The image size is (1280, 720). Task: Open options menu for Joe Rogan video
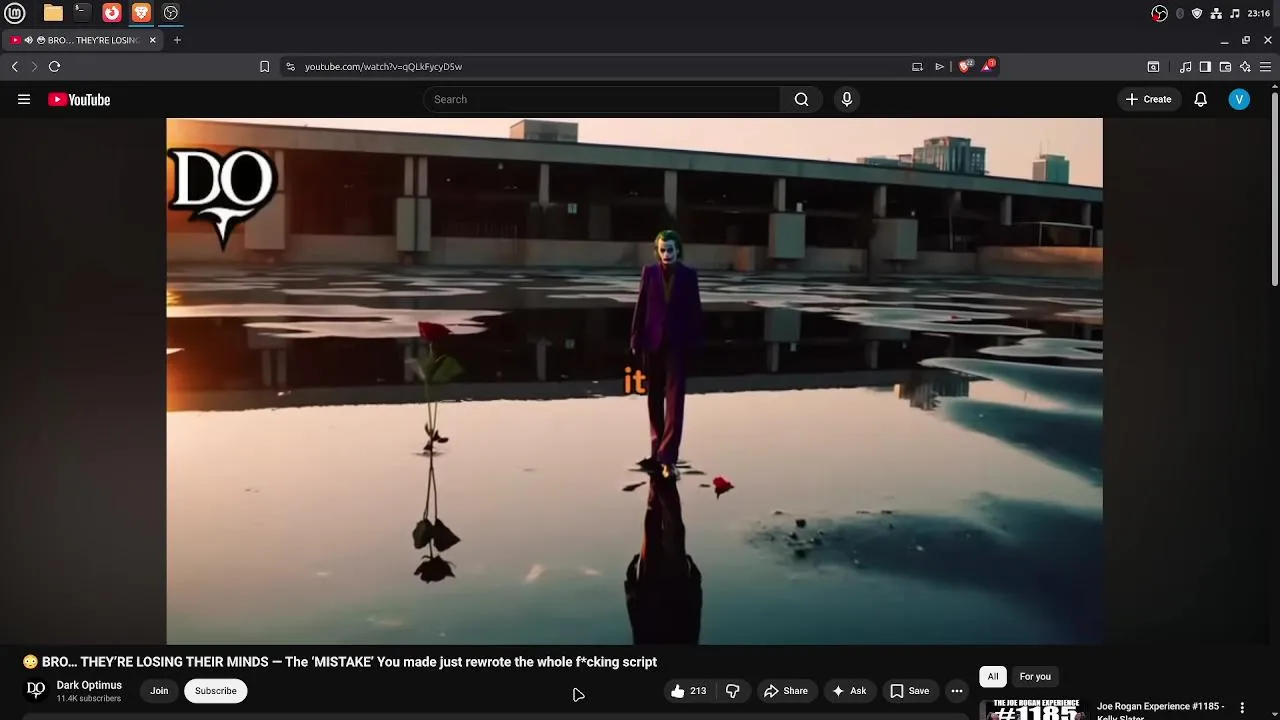tap(1243, 708)
